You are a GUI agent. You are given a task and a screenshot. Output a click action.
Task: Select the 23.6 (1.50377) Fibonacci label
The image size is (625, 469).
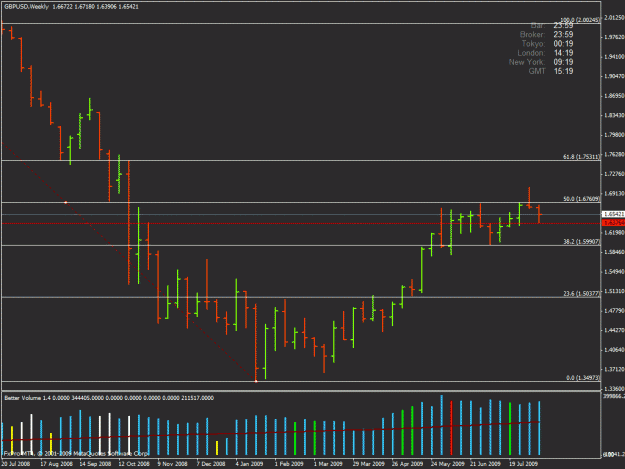[x=581, y=294]
